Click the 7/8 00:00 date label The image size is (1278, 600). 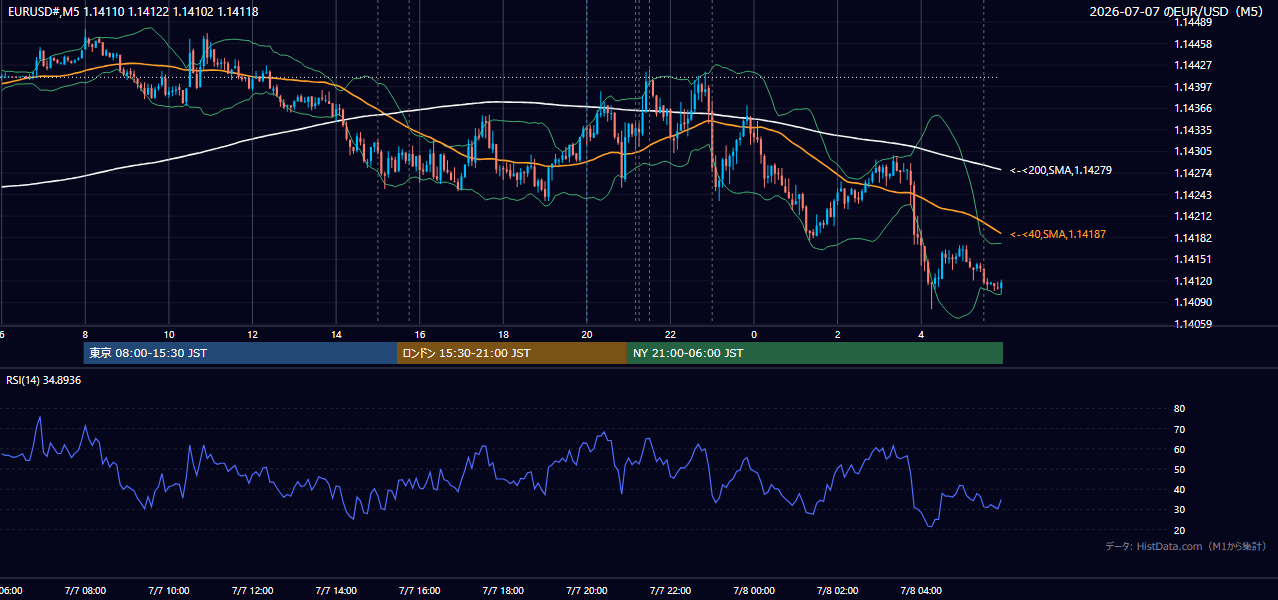[x=755, y=591]
